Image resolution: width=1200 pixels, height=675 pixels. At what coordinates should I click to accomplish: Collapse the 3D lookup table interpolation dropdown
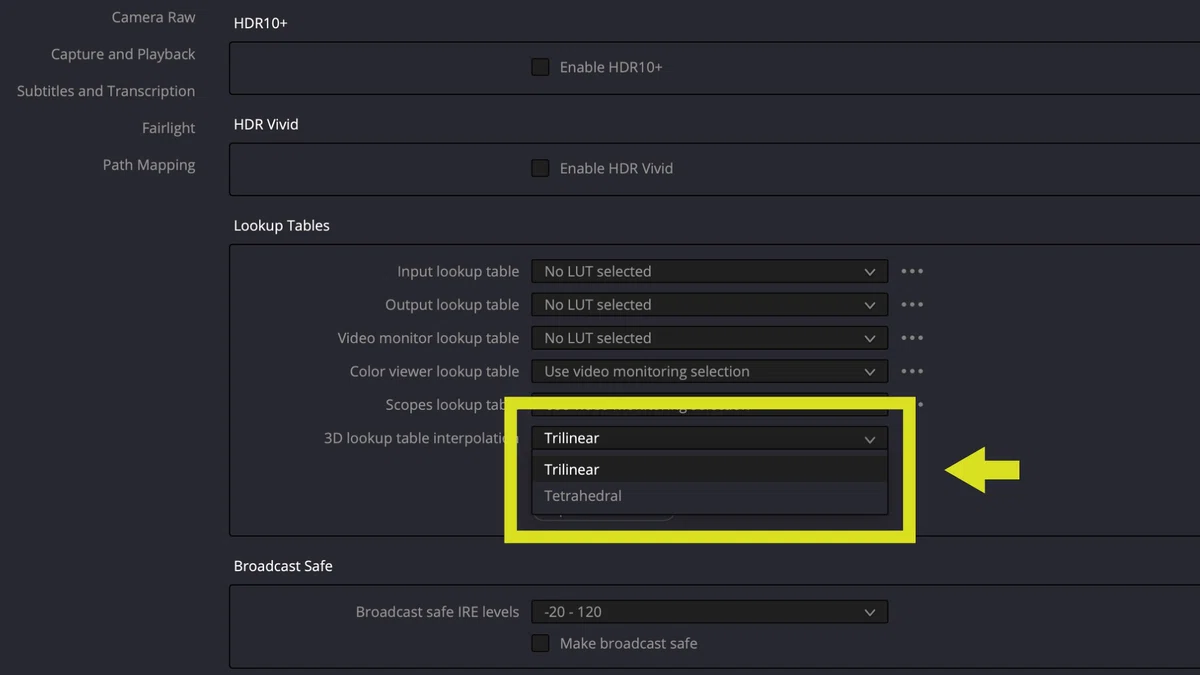[709, 438]
